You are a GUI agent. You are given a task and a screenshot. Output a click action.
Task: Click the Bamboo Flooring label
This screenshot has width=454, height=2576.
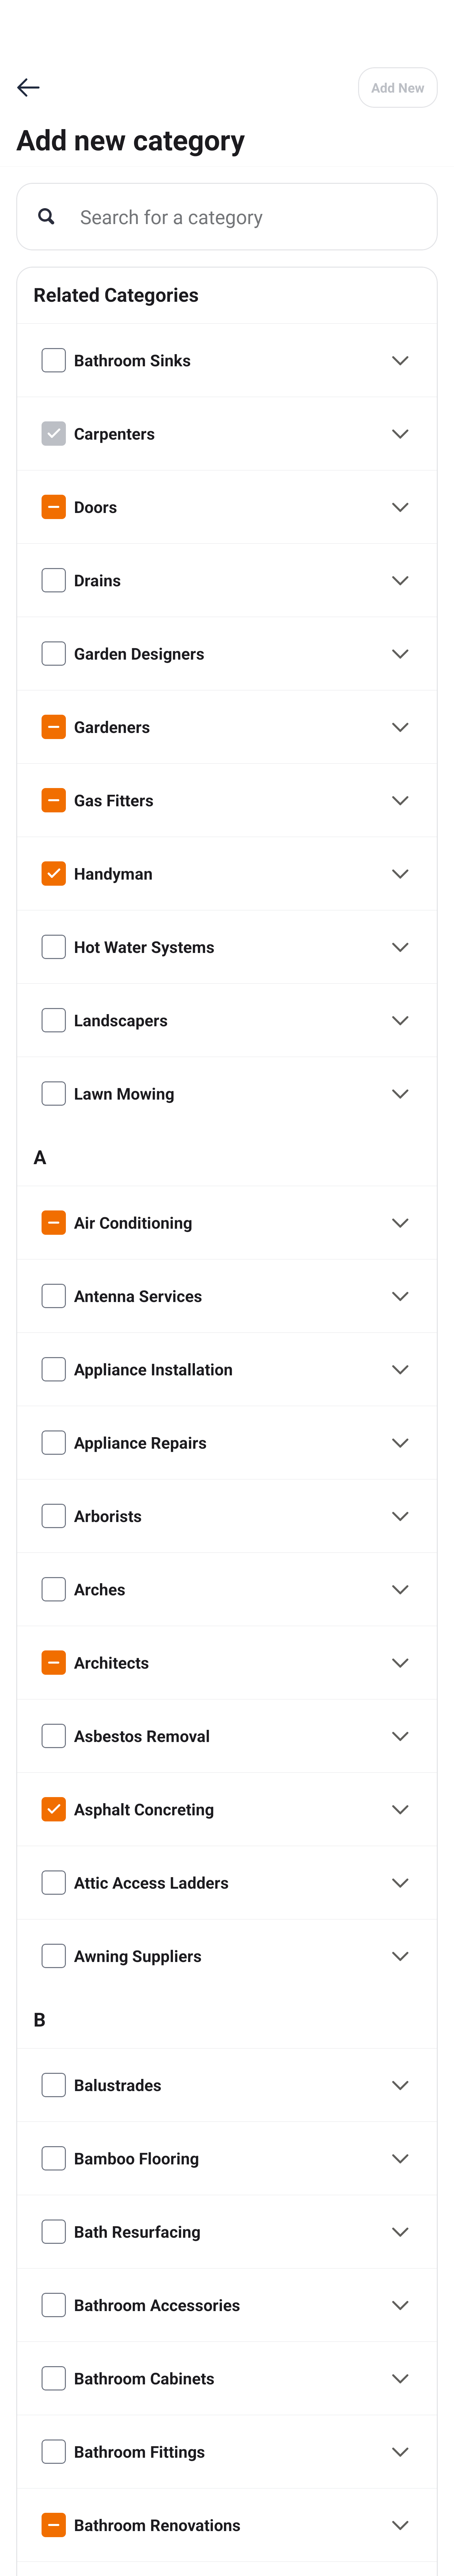(x=136, y=2158)
